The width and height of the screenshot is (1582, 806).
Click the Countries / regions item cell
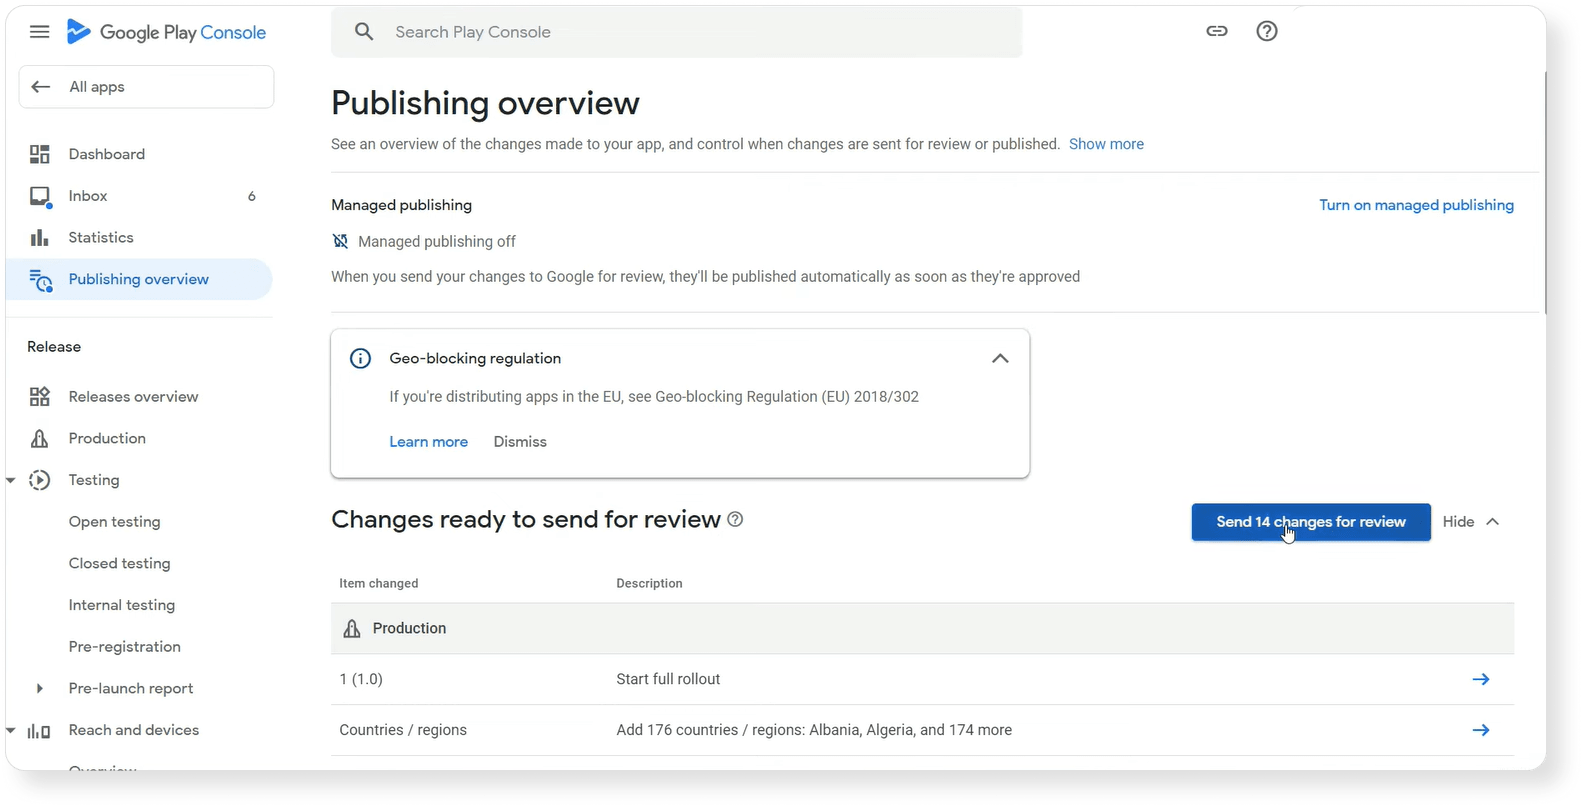(x=403, y=730)
